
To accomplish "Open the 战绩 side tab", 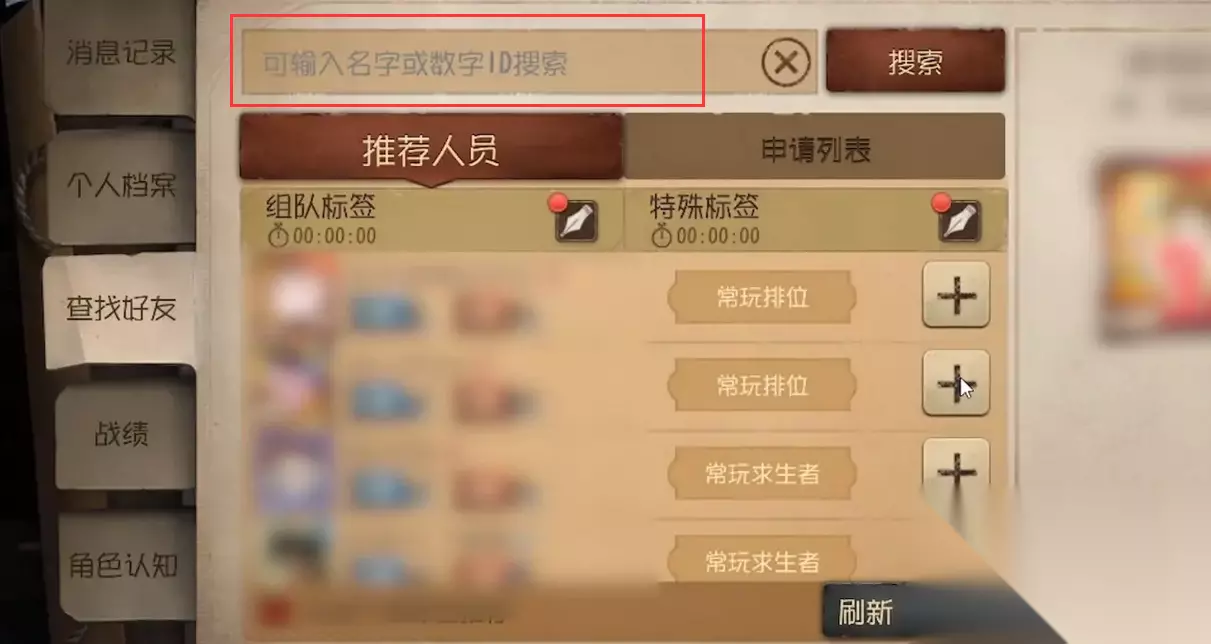I will click(122, 435).
